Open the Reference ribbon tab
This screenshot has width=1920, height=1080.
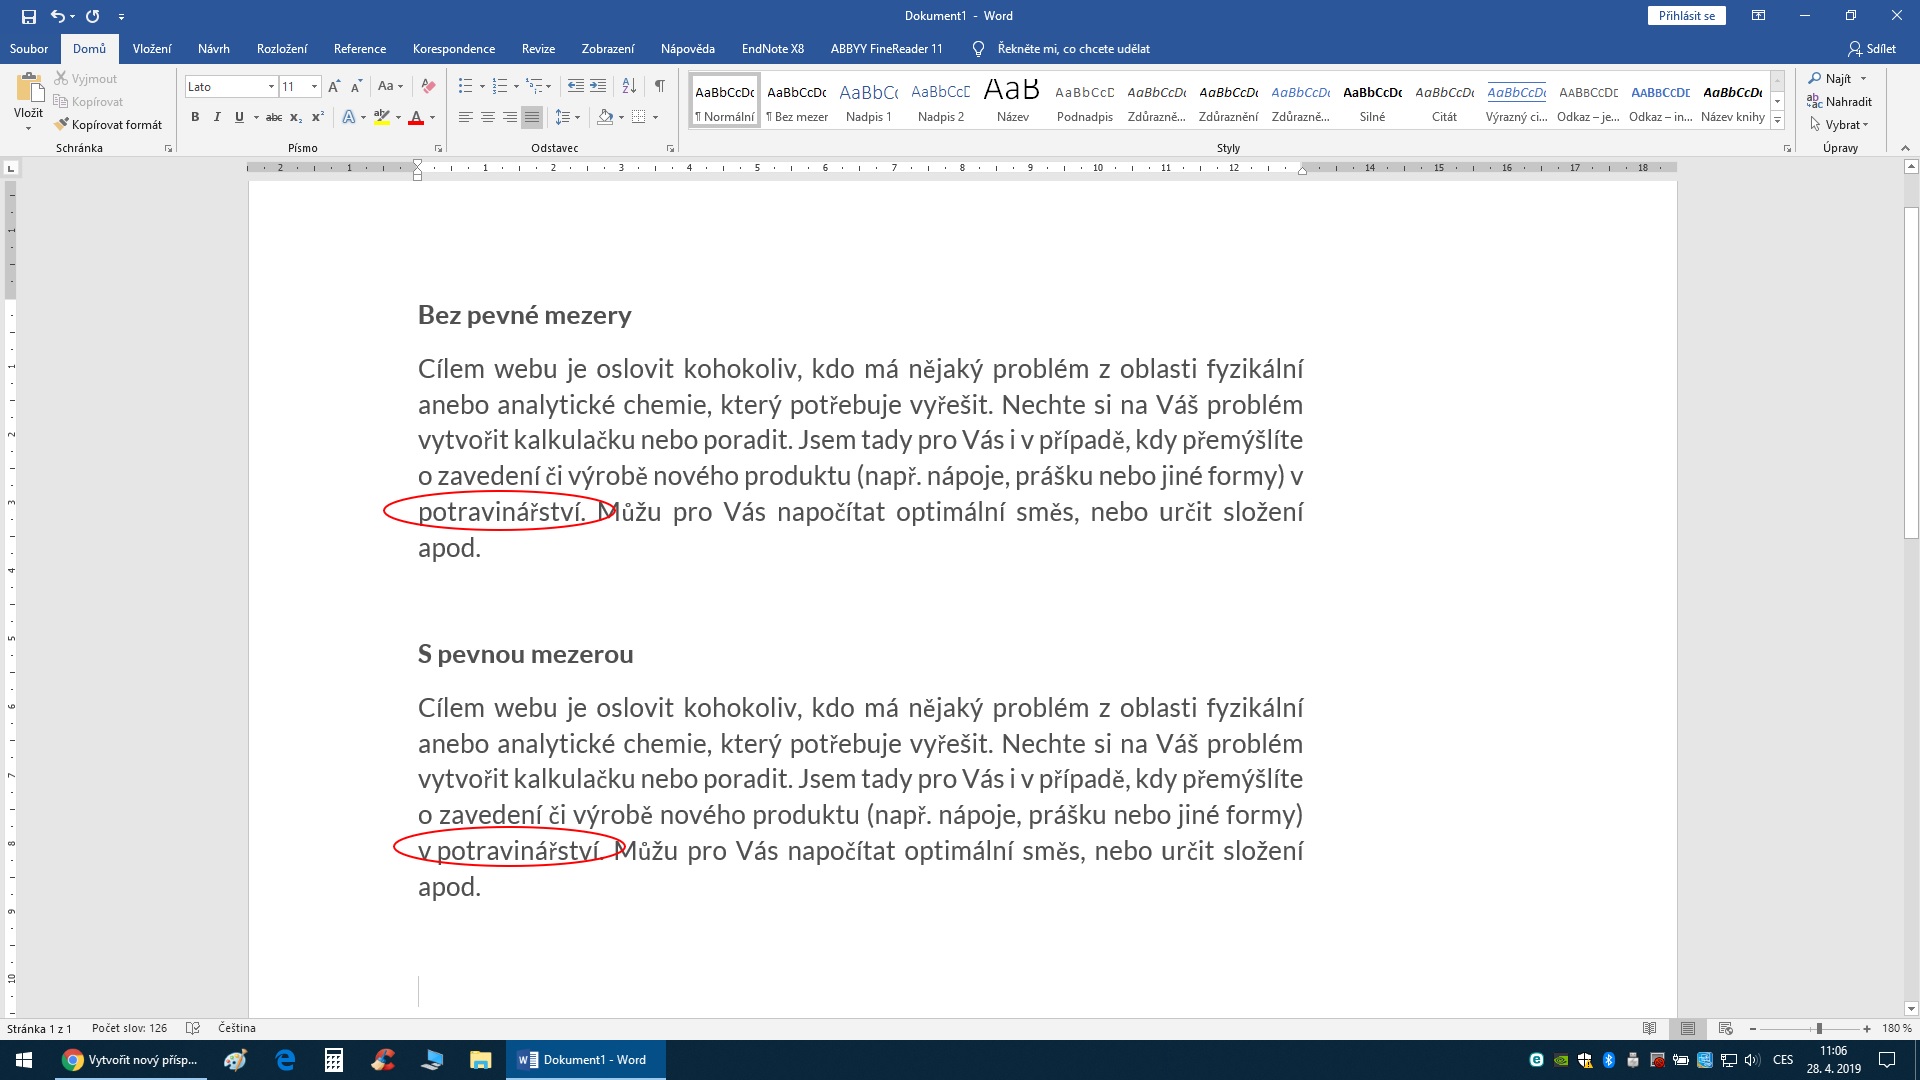(359, 49)
